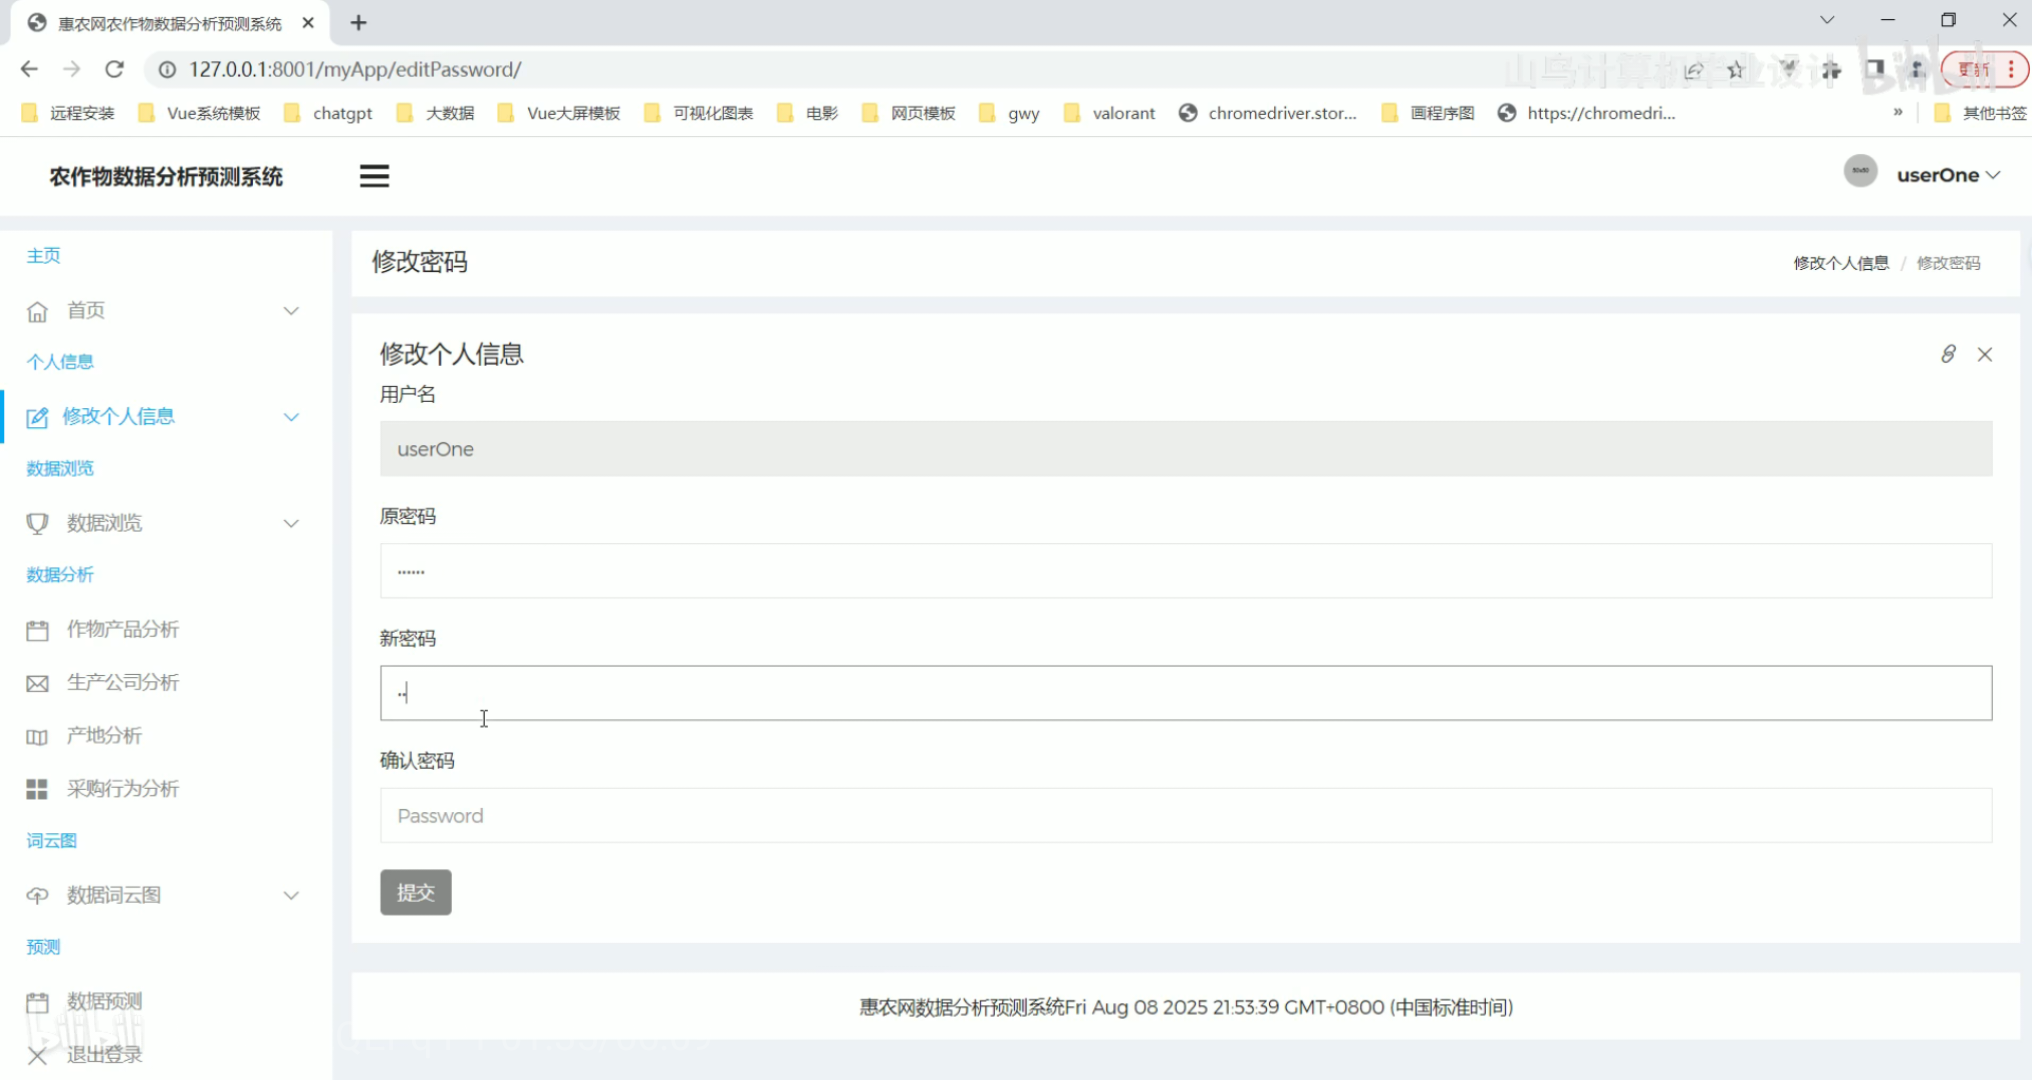Viewport: 2032px width, 1080px height.
Task: Click the link icon in the form card
Action: [x=1948, y=354]
